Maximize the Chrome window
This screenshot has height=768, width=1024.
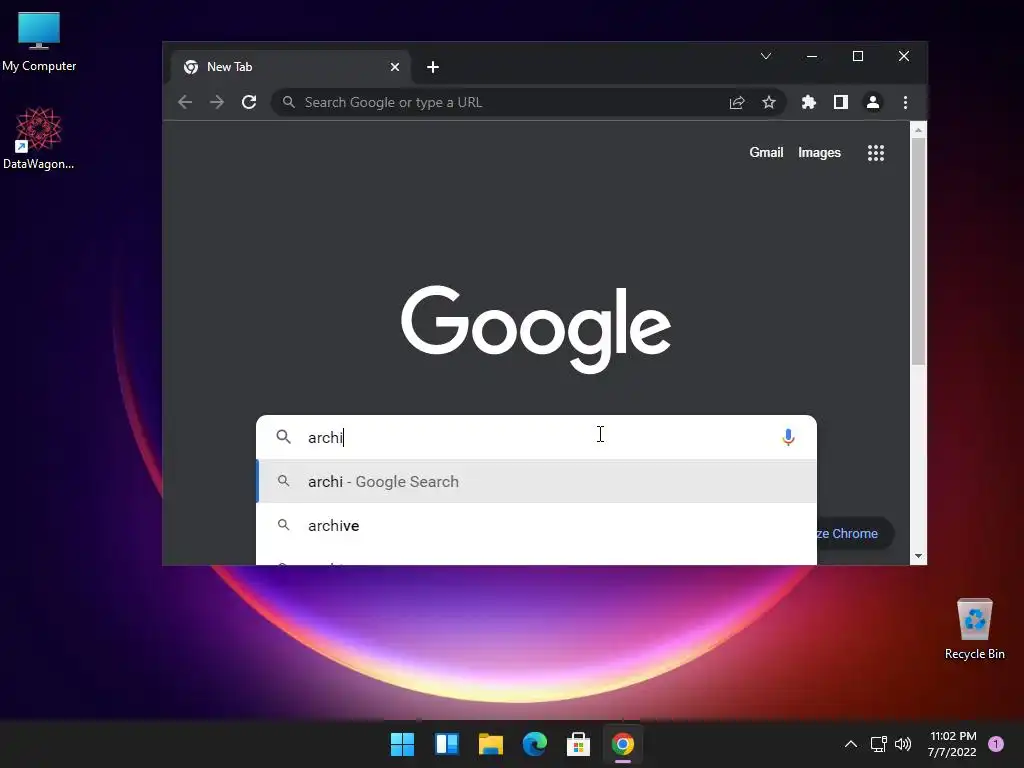click(x=858, y=56)
